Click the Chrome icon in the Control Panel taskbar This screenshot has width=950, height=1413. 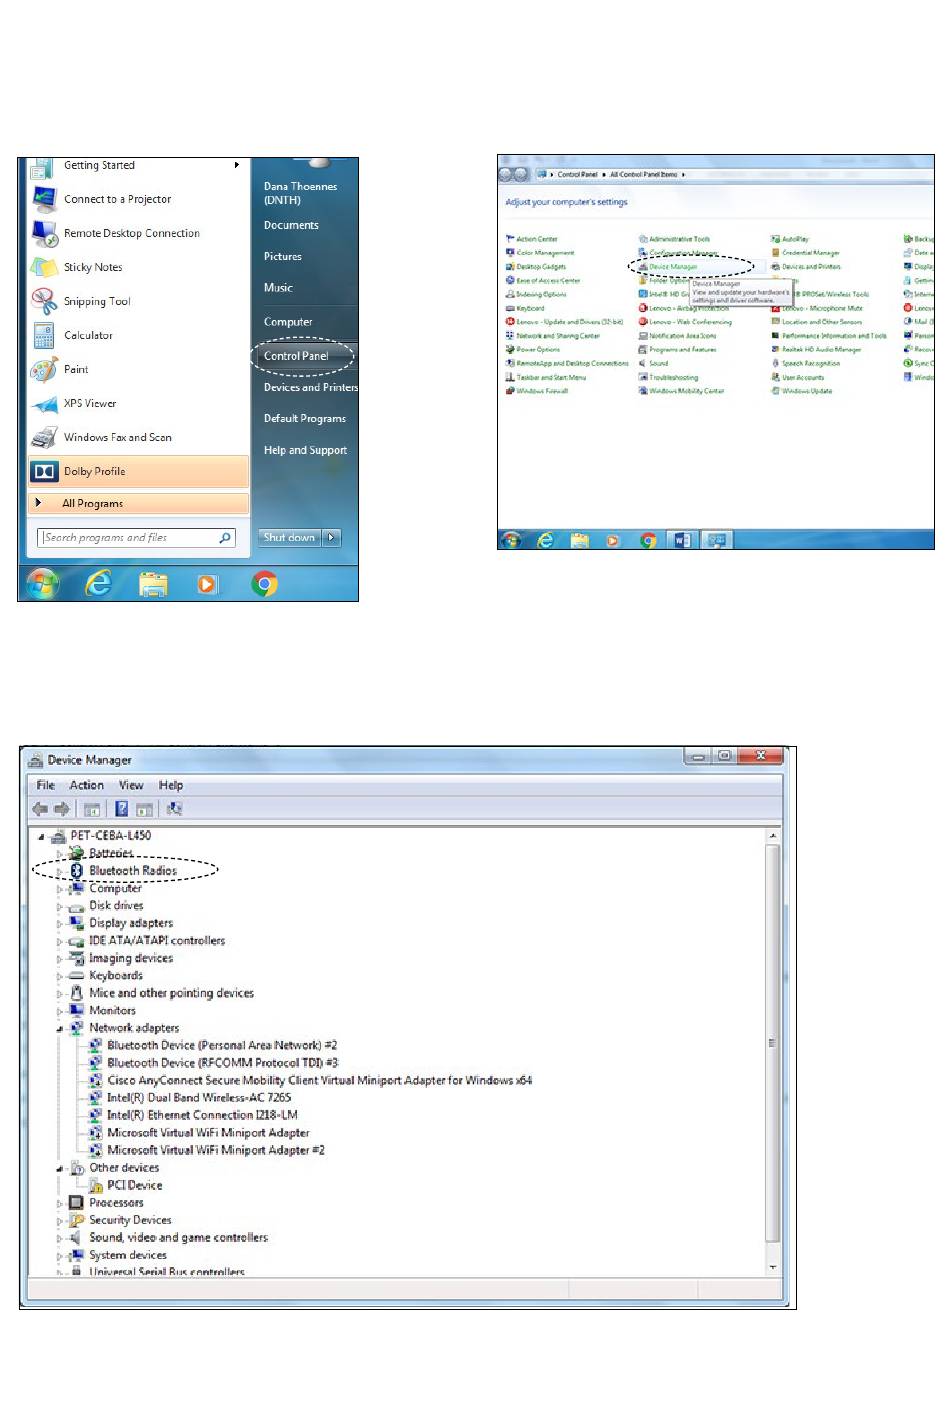tap(648, 540)
